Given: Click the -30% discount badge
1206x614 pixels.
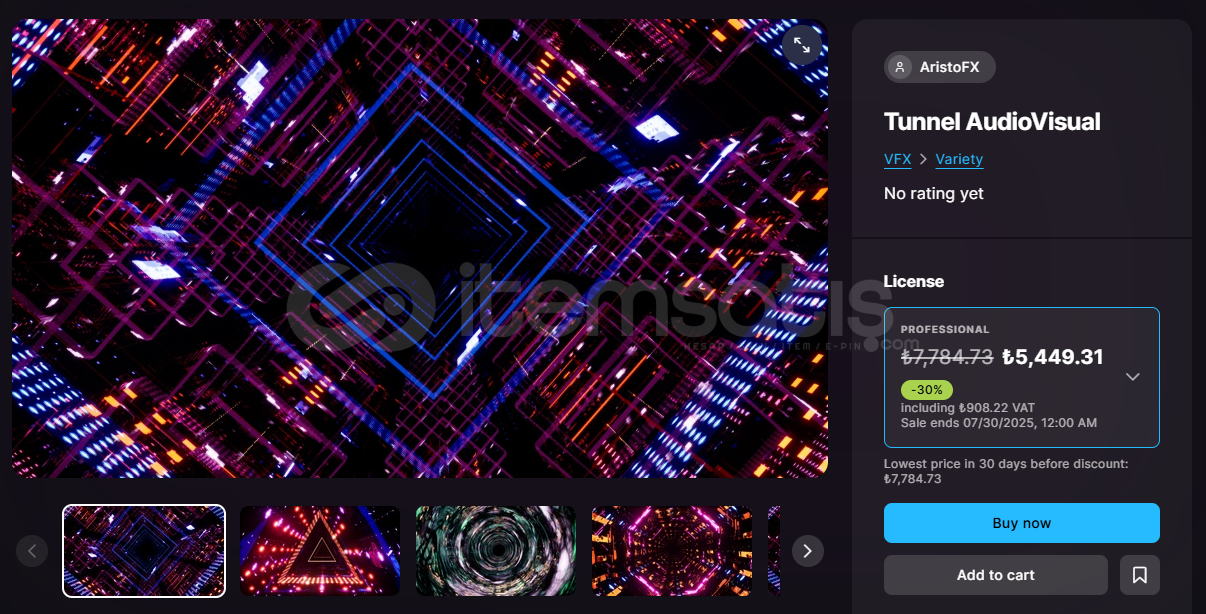Looking at the screenshot, I should [927, 390].
